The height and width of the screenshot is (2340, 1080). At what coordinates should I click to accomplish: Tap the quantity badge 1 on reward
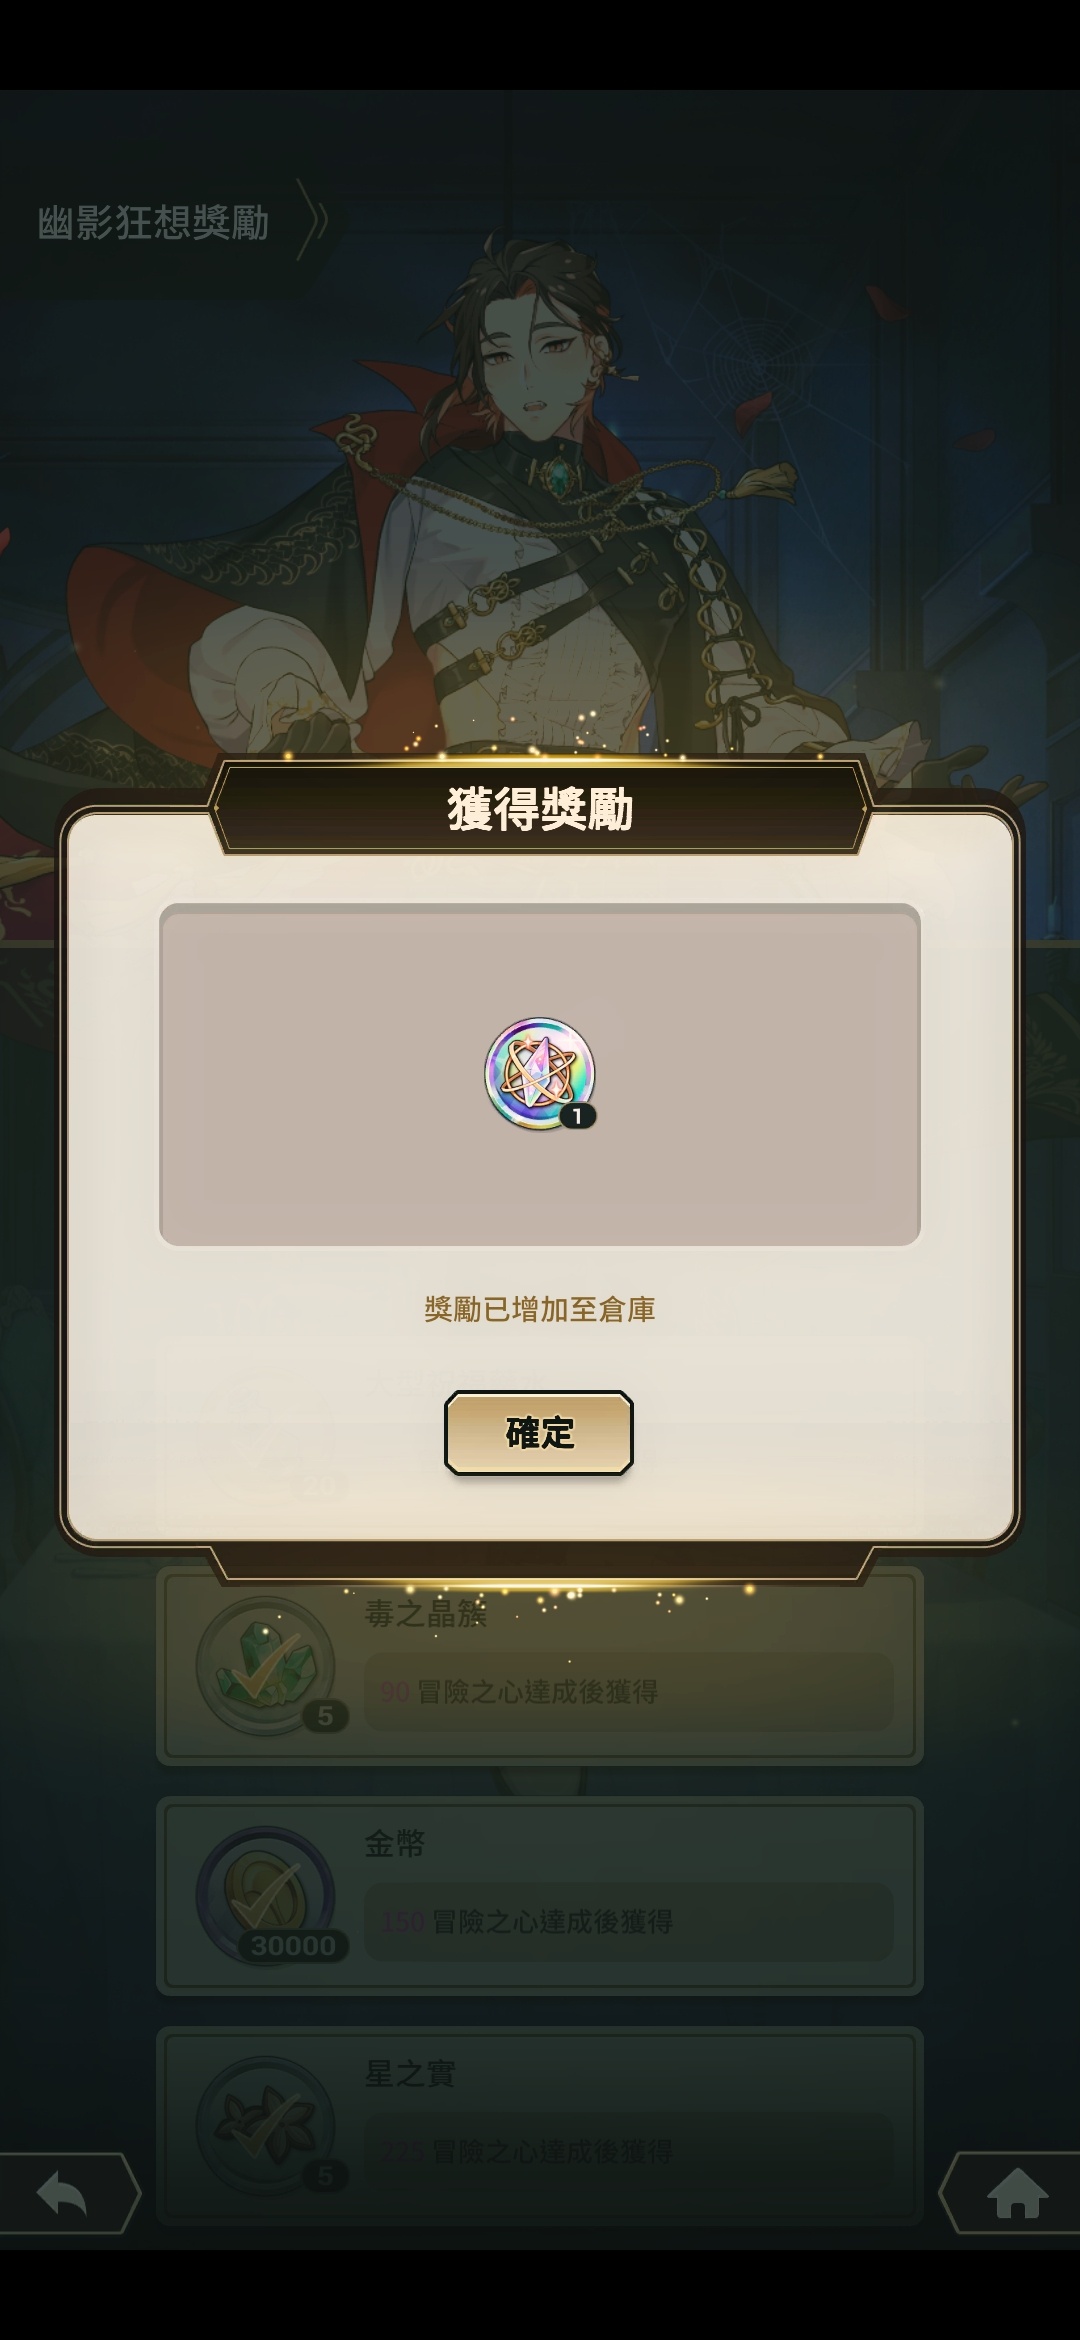click(x=577, y=1116)
